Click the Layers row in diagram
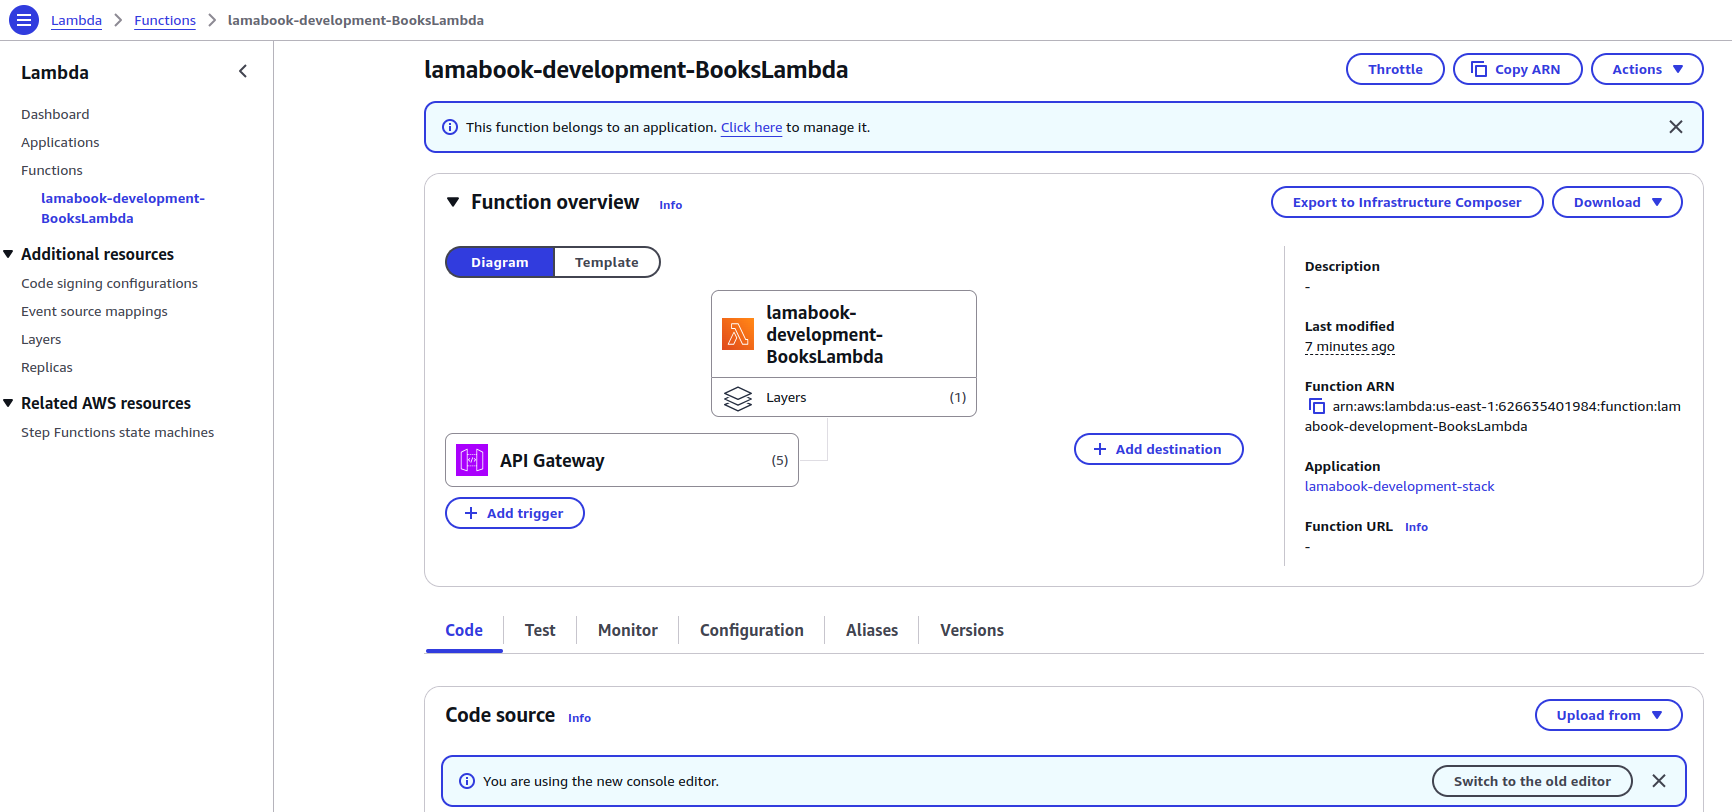 (x=844, y=397)
